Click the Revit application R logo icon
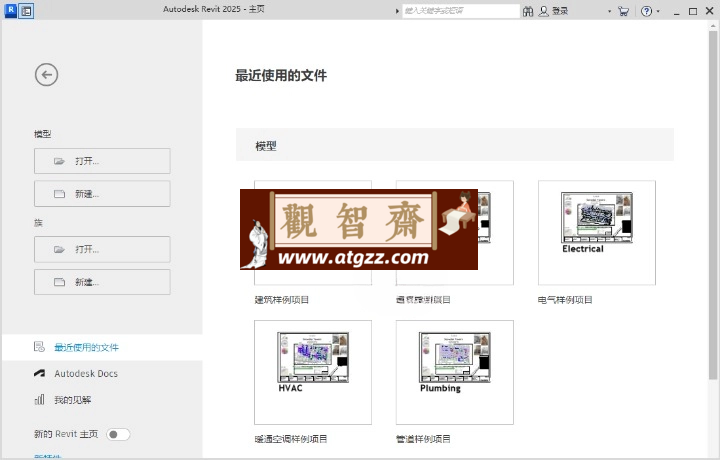The height and width of the screenshot is (460, 720). click(10, 10)
